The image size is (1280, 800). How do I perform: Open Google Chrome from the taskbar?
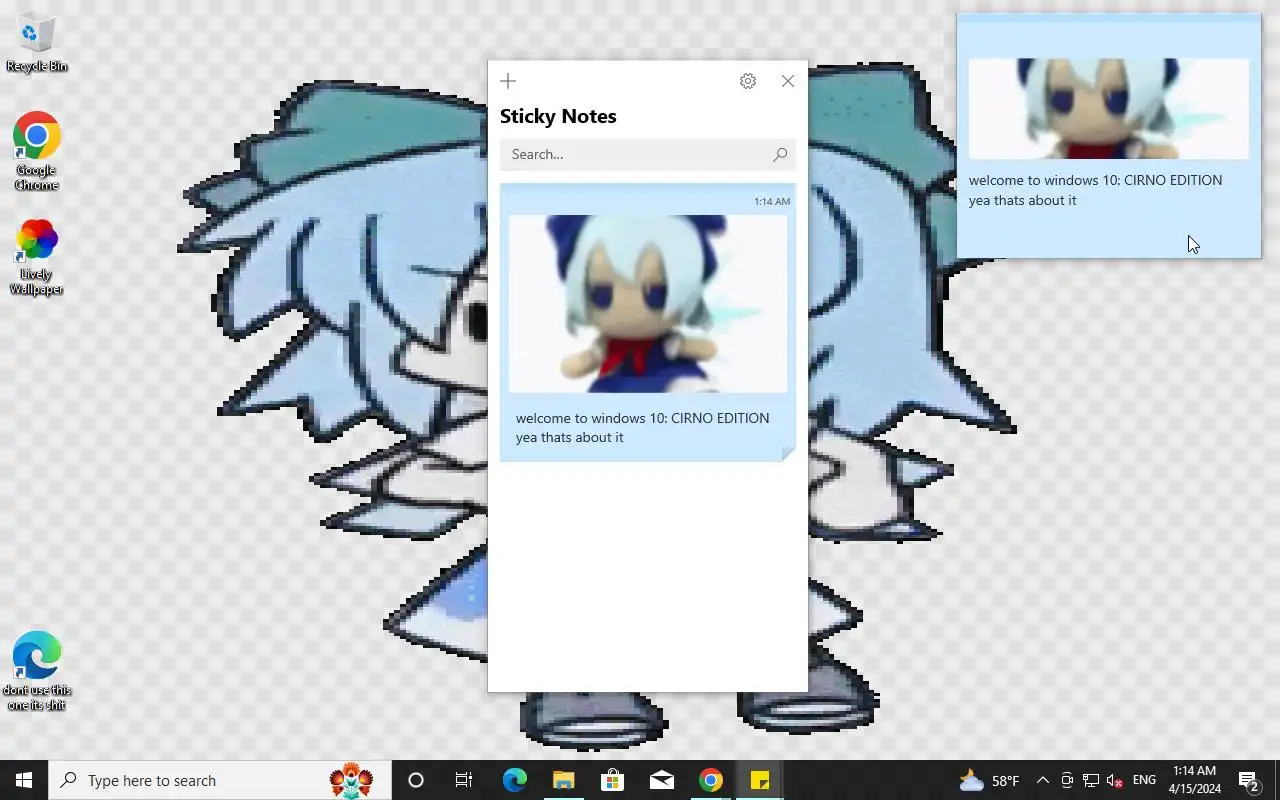pos(710,780)
